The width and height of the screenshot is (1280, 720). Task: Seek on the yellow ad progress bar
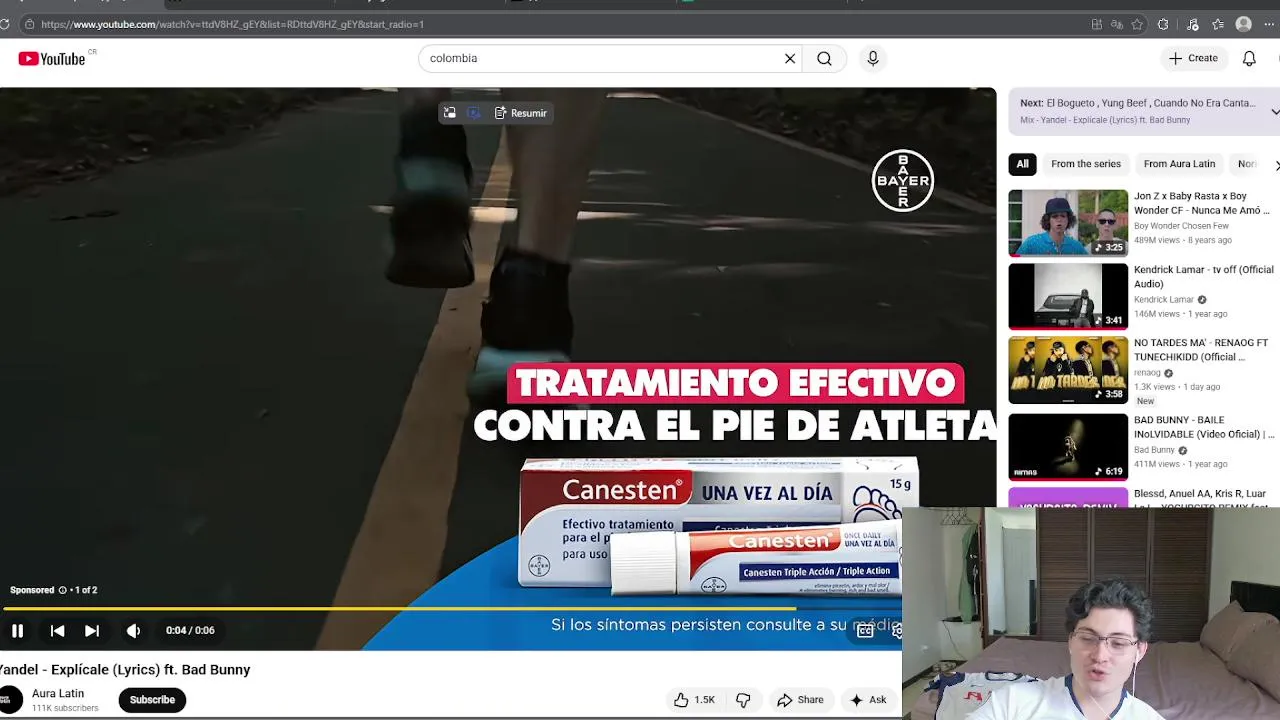coord(450,608)
